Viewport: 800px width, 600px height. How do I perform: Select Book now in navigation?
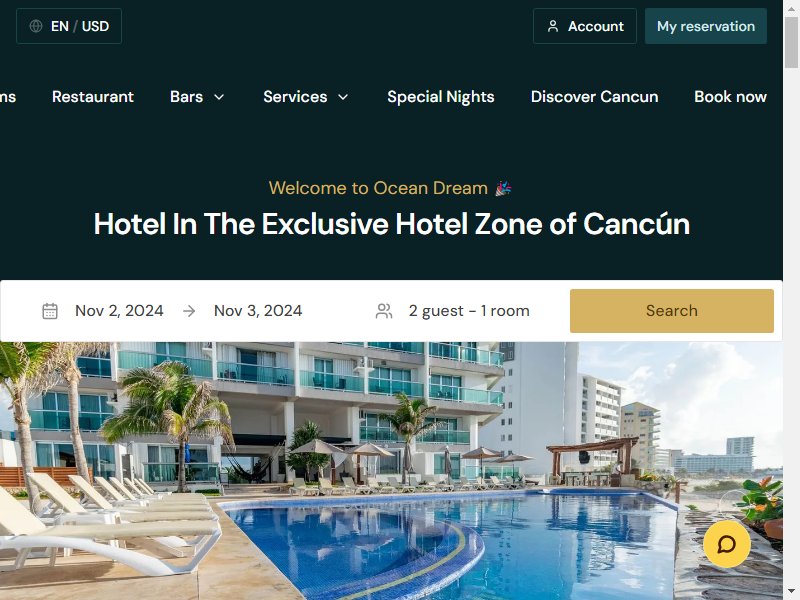click(x=730, y=96)
